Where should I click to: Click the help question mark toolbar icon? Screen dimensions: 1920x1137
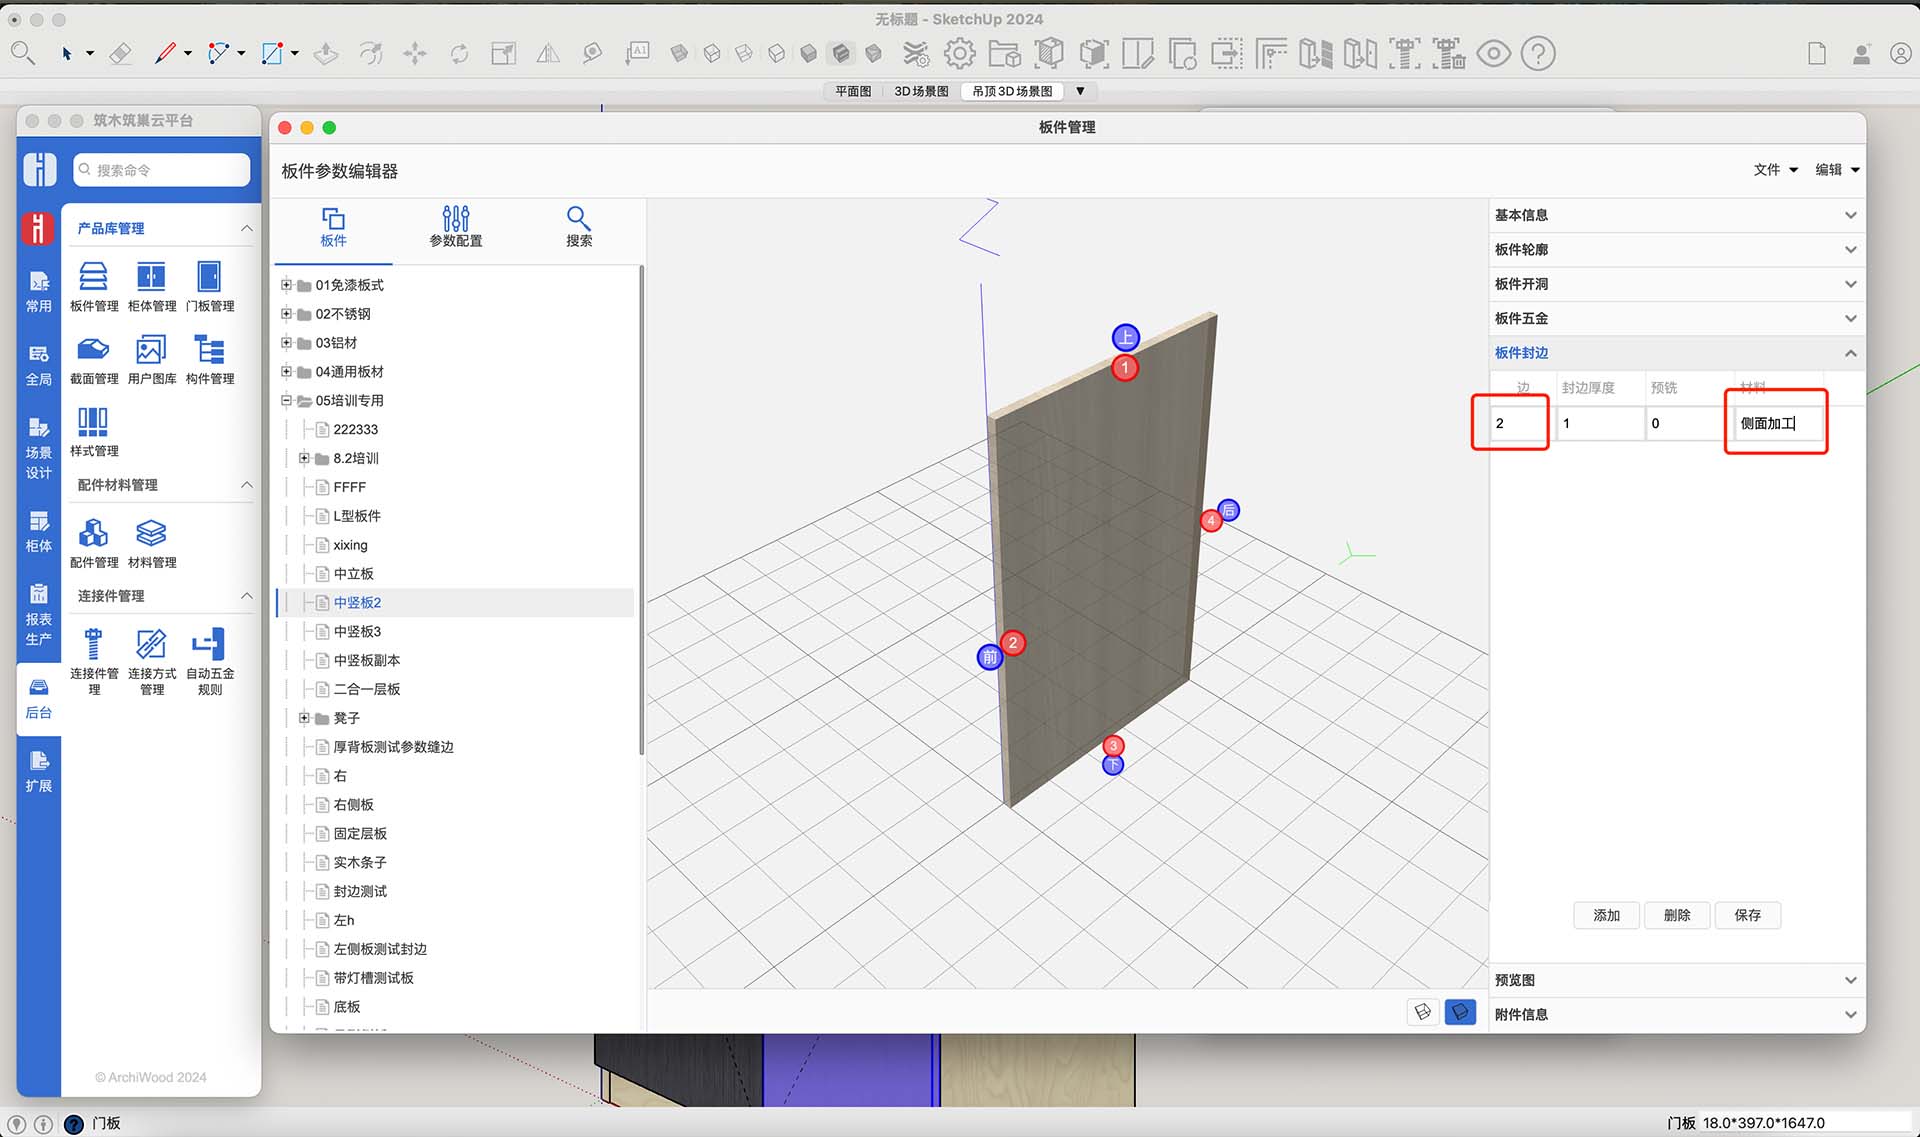[x=1538, y=53]
